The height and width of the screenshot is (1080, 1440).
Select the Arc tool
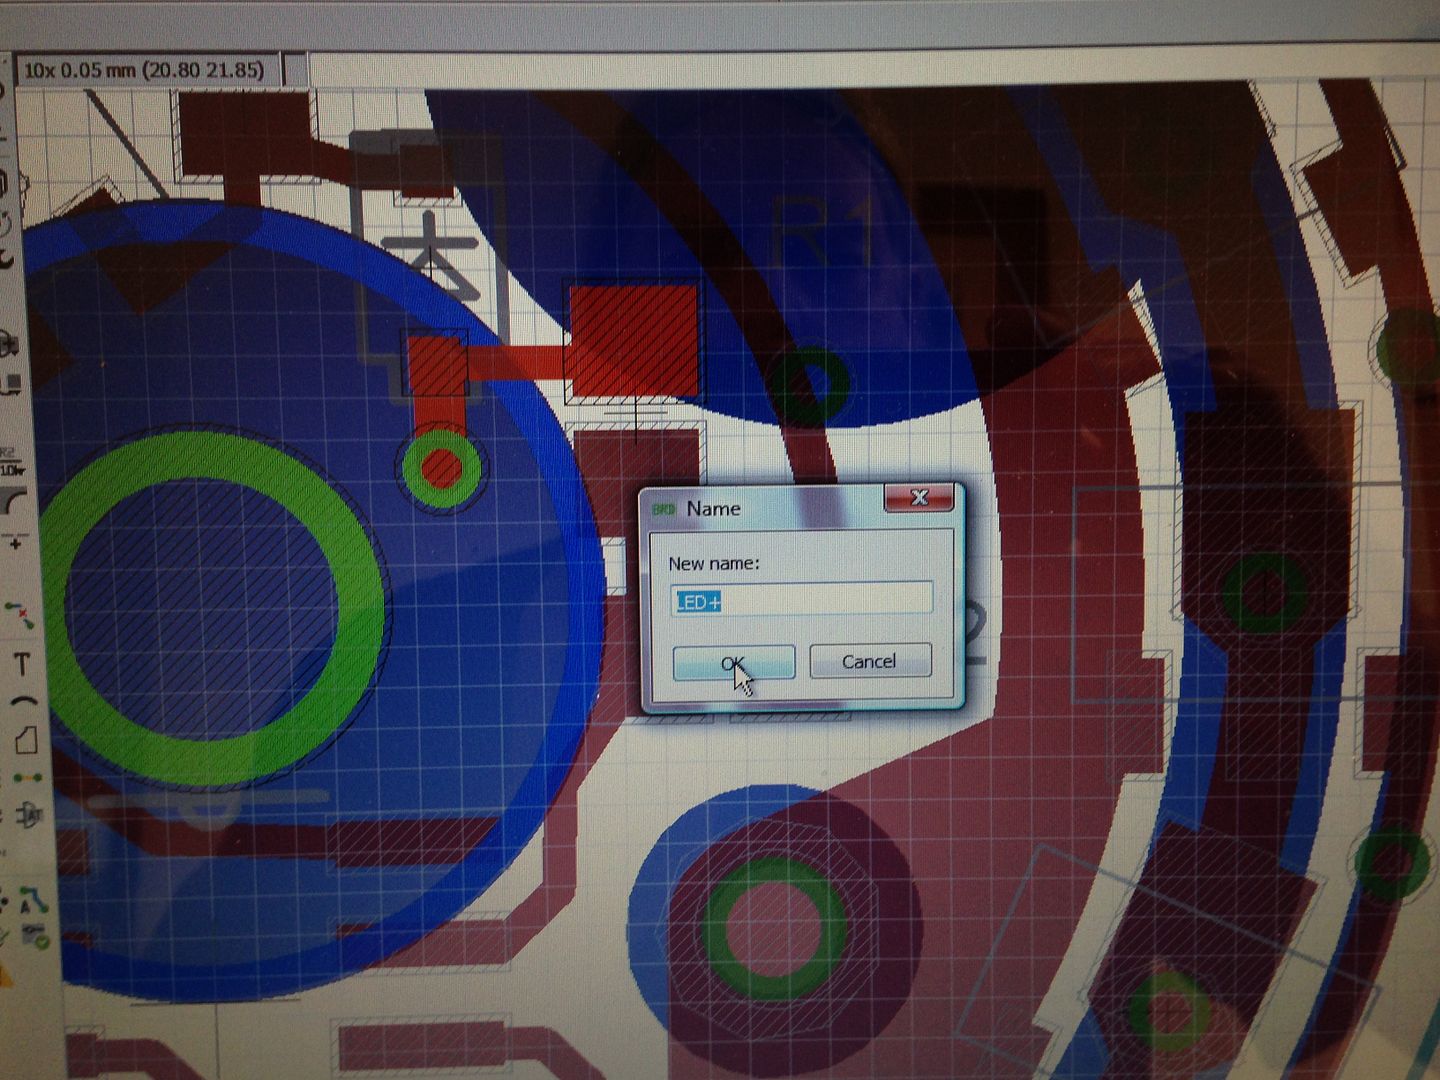24,701
